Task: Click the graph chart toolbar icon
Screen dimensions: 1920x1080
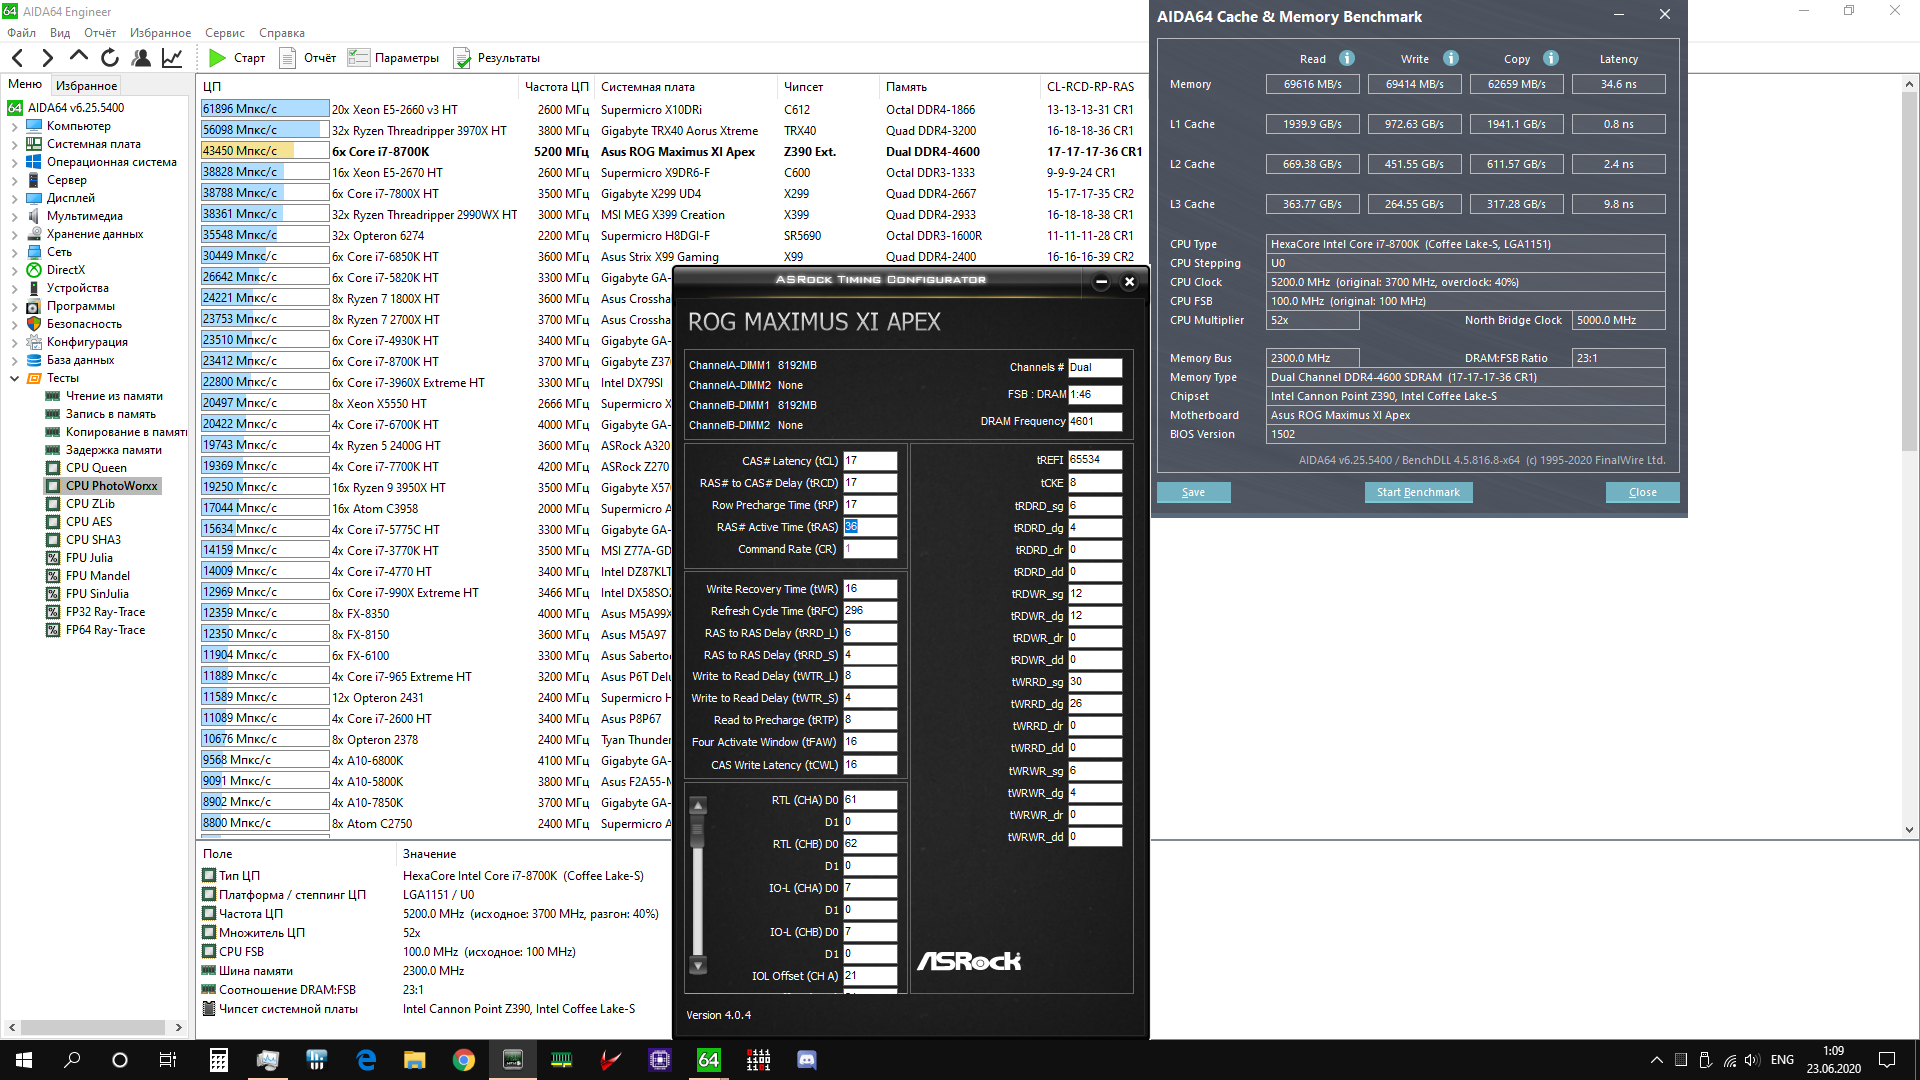Action: 172,58
